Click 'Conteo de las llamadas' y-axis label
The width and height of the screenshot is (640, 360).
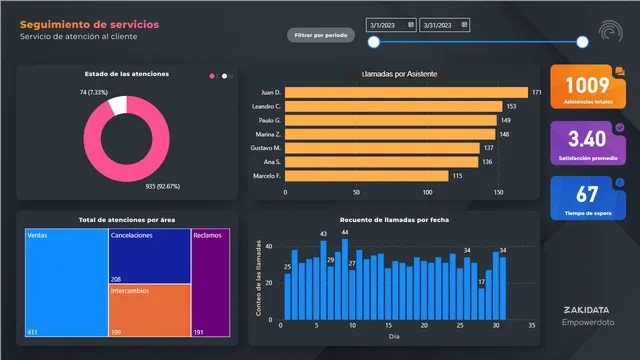tap(258, 278)
